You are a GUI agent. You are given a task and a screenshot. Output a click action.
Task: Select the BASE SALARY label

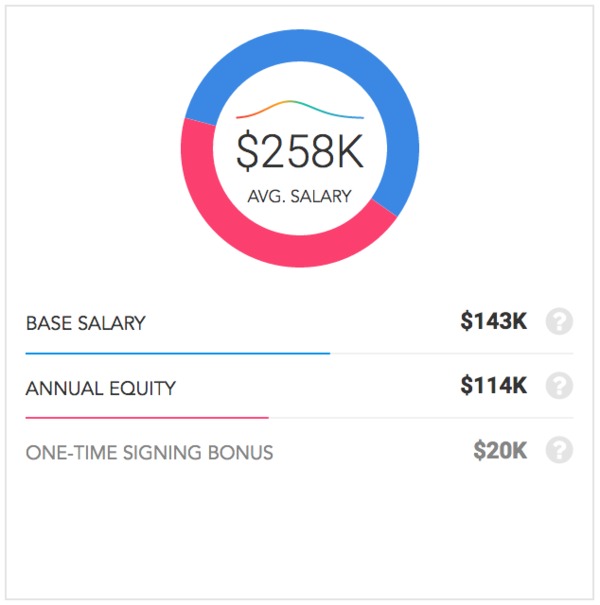86,323
